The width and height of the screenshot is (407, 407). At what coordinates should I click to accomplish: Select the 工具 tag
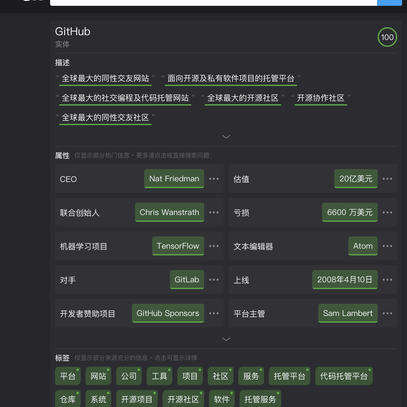click(159, 376)
